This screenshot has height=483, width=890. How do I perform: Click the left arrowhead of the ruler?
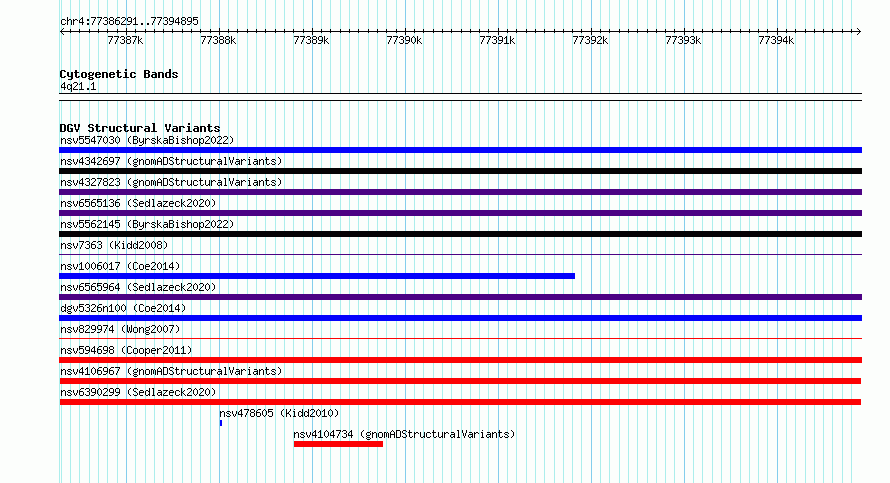coord(62,31)
